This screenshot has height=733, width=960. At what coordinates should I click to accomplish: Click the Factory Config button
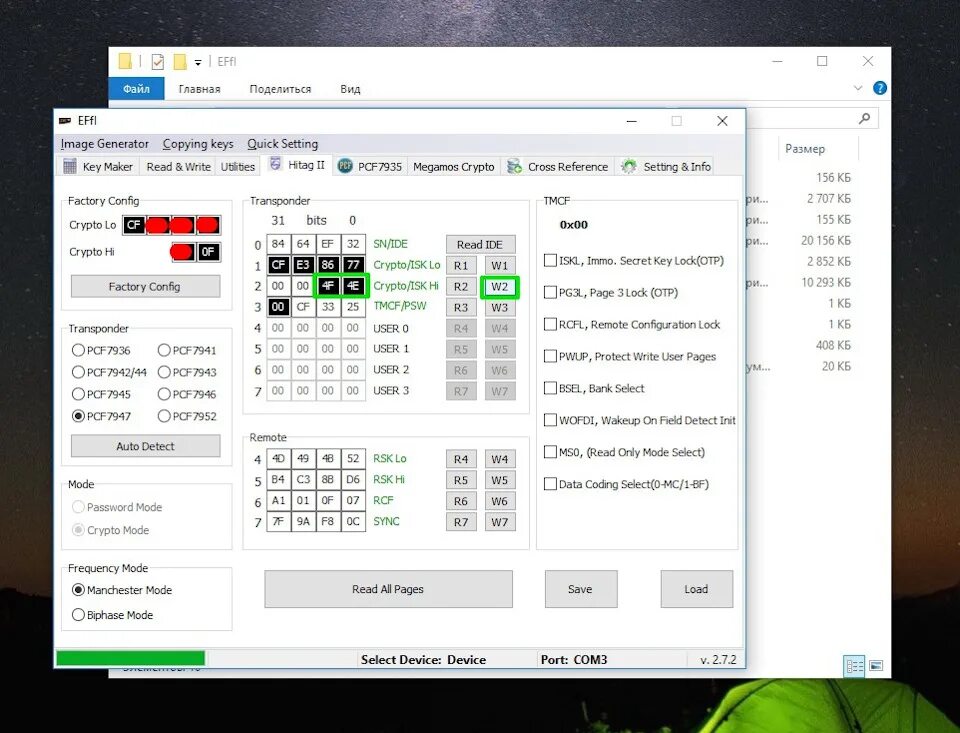[x=145, y=287]
